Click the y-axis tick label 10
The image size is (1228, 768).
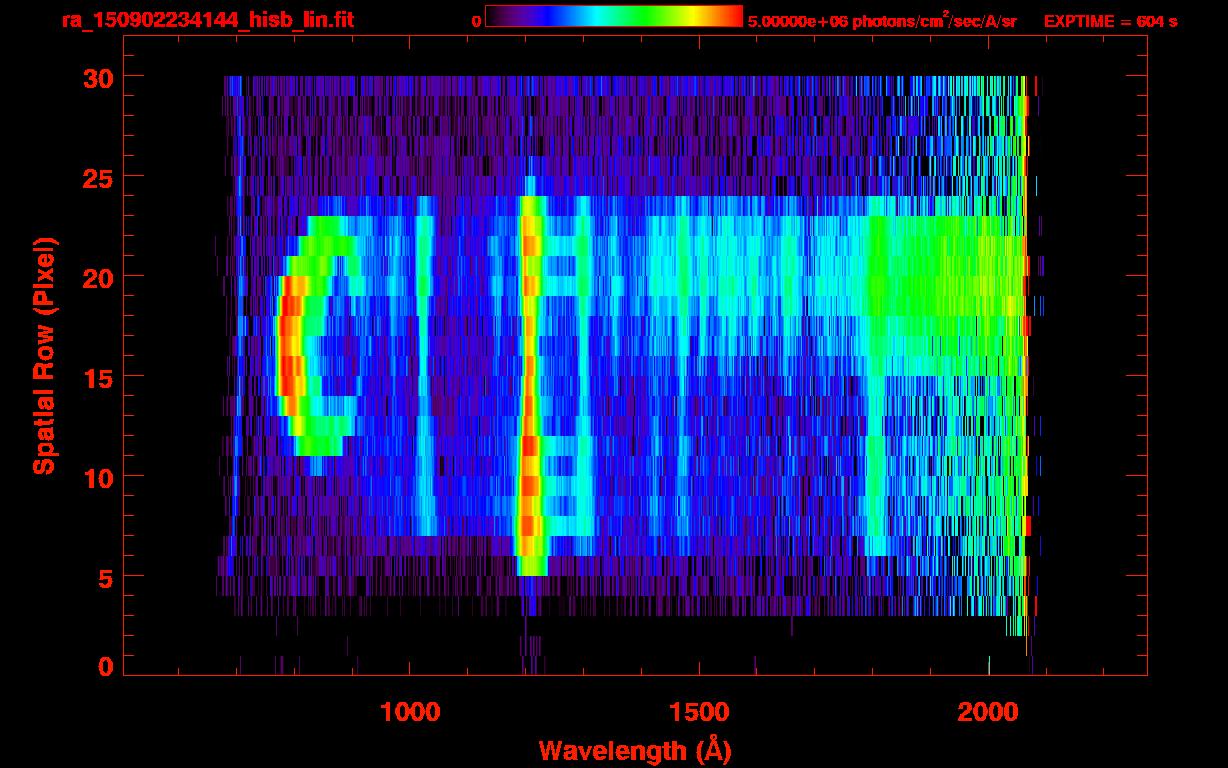point(98,477)
